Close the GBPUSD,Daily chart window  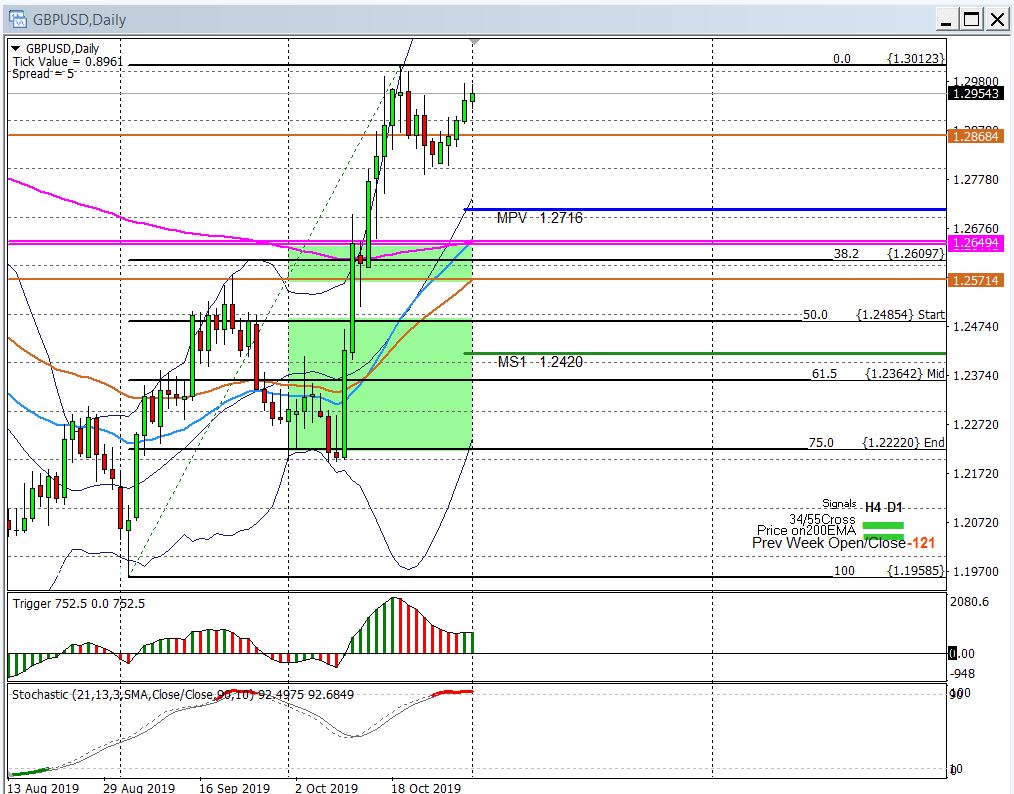pos(997,17)
